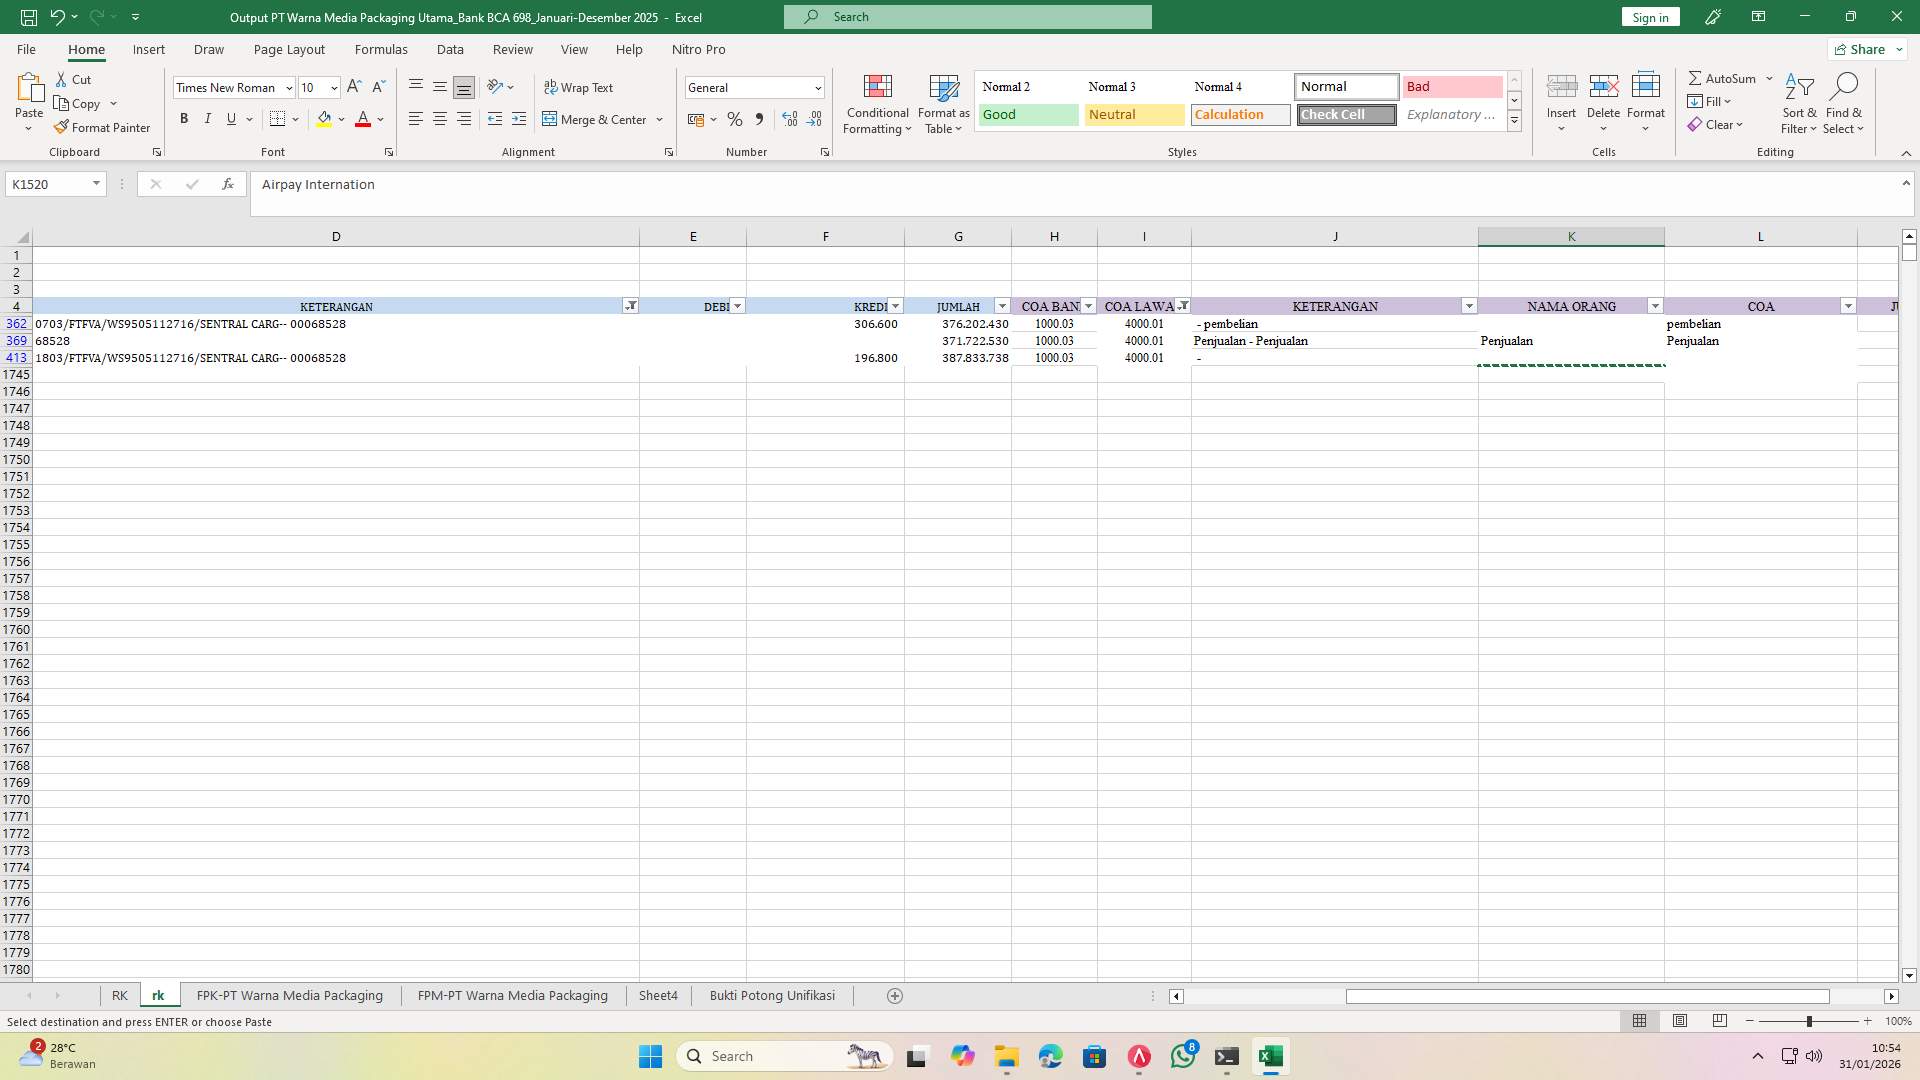
Task: Switch to the Formulas ribbon tab
Action: [381, 49]
